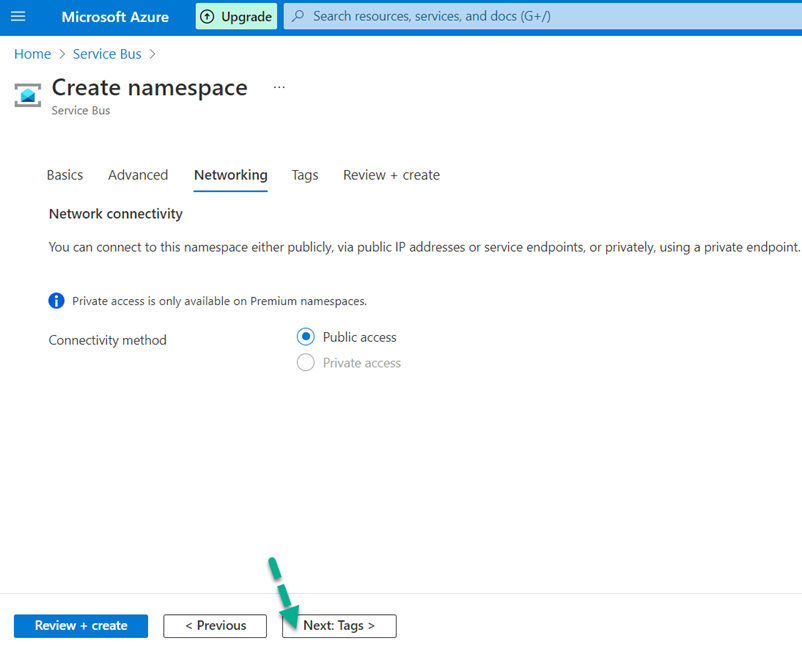Image resolution: width=802 pixels, height=646 pixels.
Task: Click the Previous button
Action: 214,626
